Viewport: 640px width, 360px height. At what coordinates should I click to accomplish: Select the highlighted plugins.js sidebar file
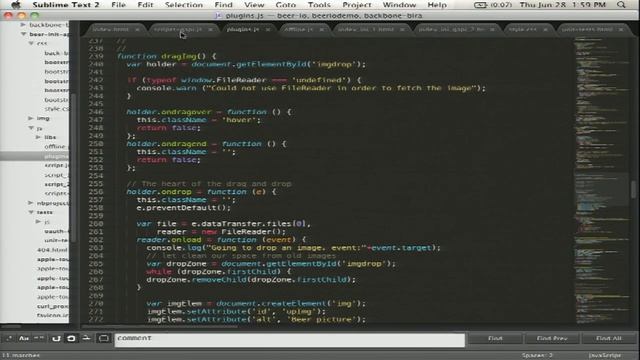pyautogui.click(x=35, y=156)
